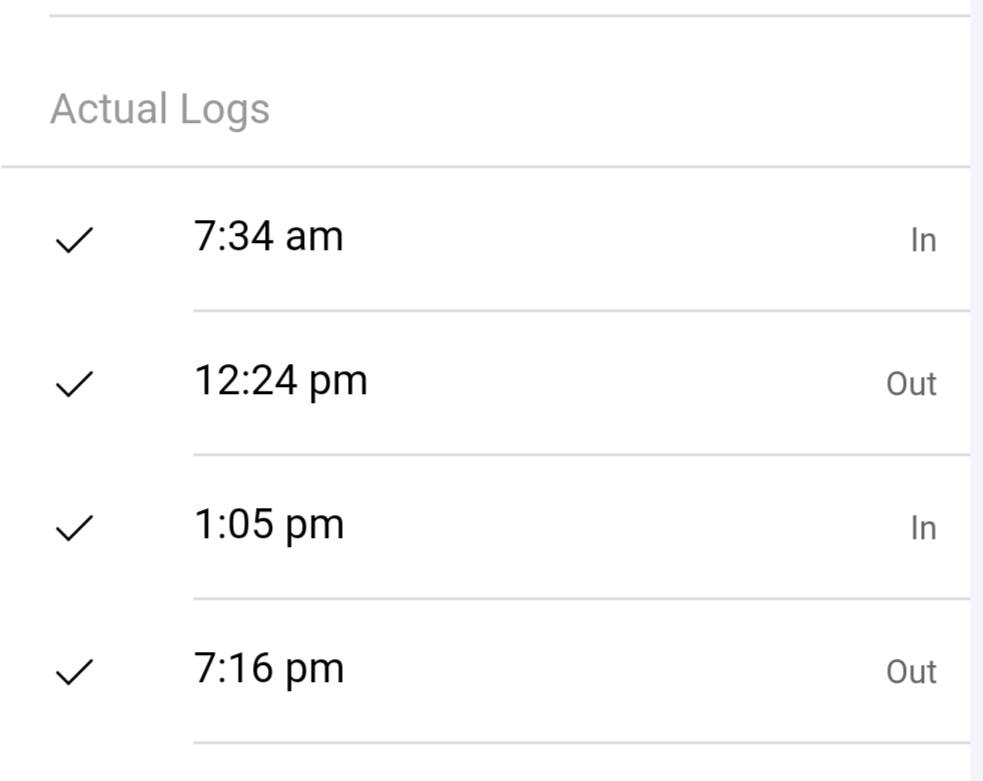Click the checkmark icon beside 7:34 am
The image size is (983, 781).
pos(74,240)
